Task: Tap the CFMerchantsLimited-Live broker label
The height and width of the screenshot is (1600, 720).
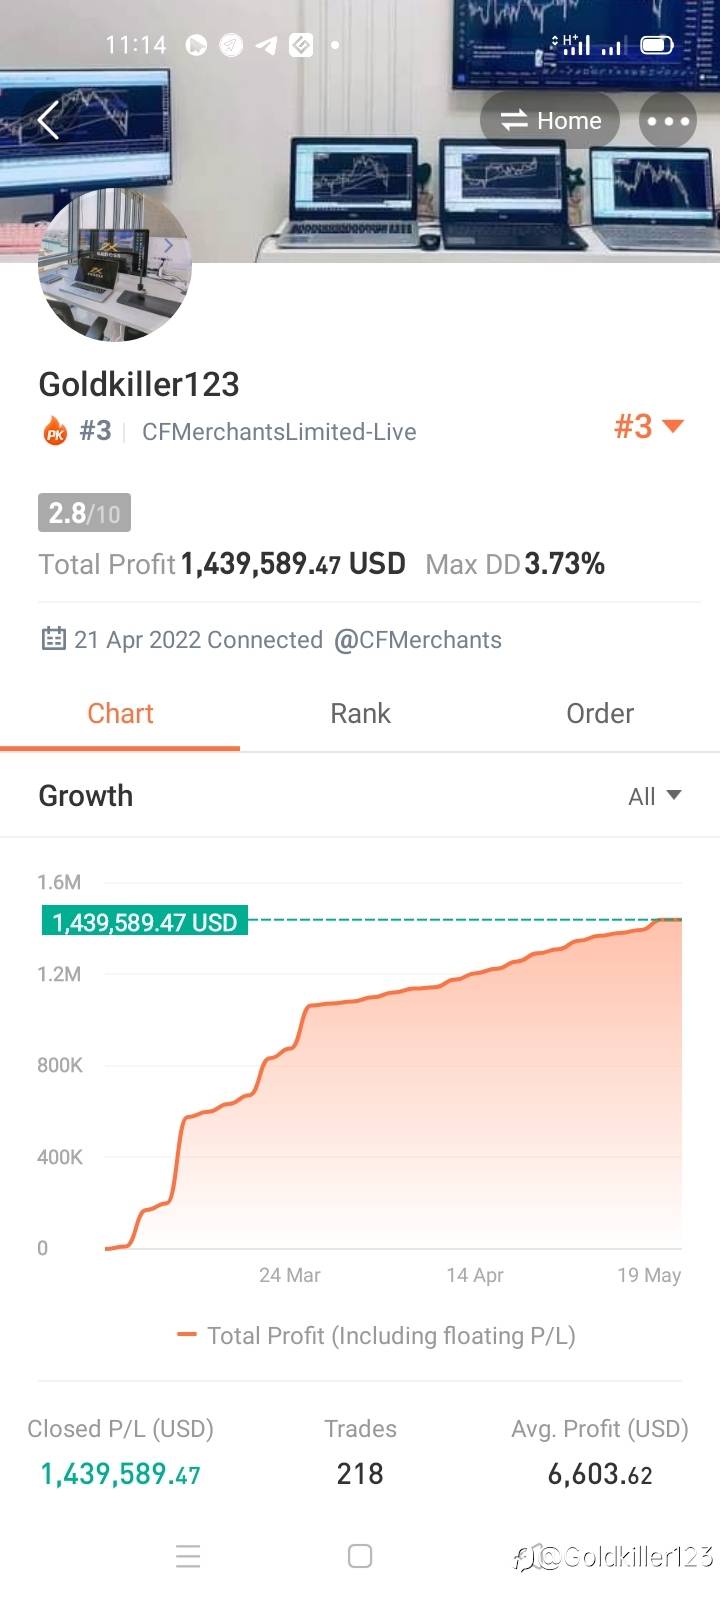Action: point(279,432)
